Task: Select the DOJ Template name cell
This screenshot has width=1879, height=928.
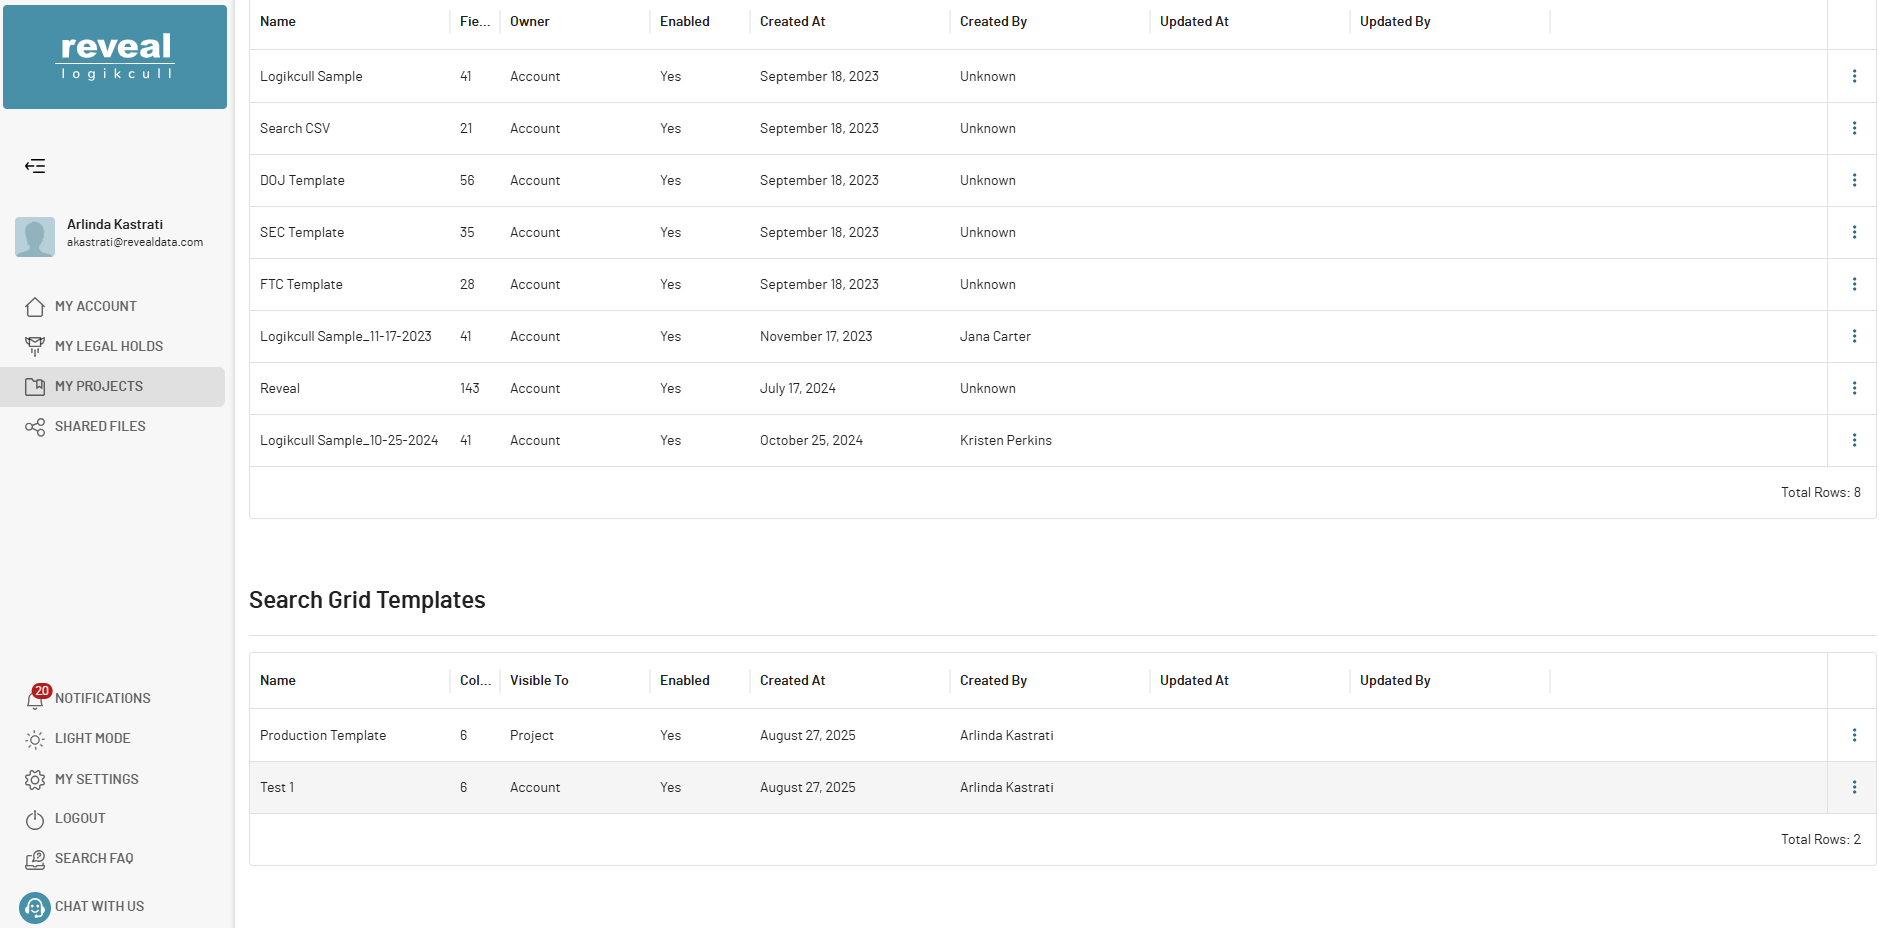Action: point(302,180)
